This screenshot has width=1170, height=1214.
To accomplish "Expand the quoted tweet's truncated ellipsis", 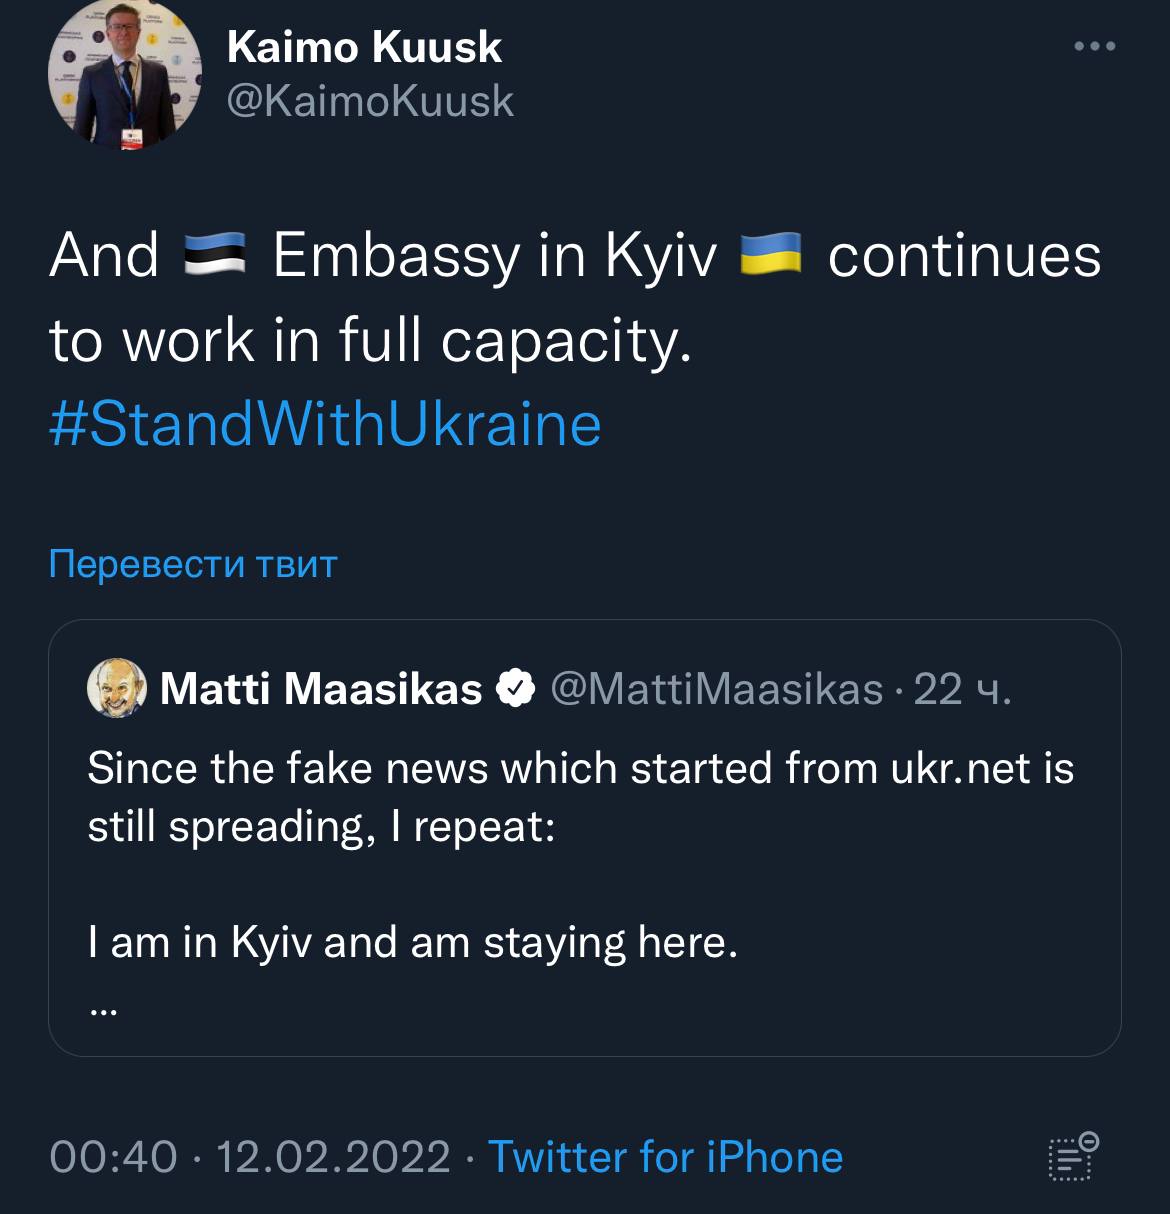I will 103,1011.
